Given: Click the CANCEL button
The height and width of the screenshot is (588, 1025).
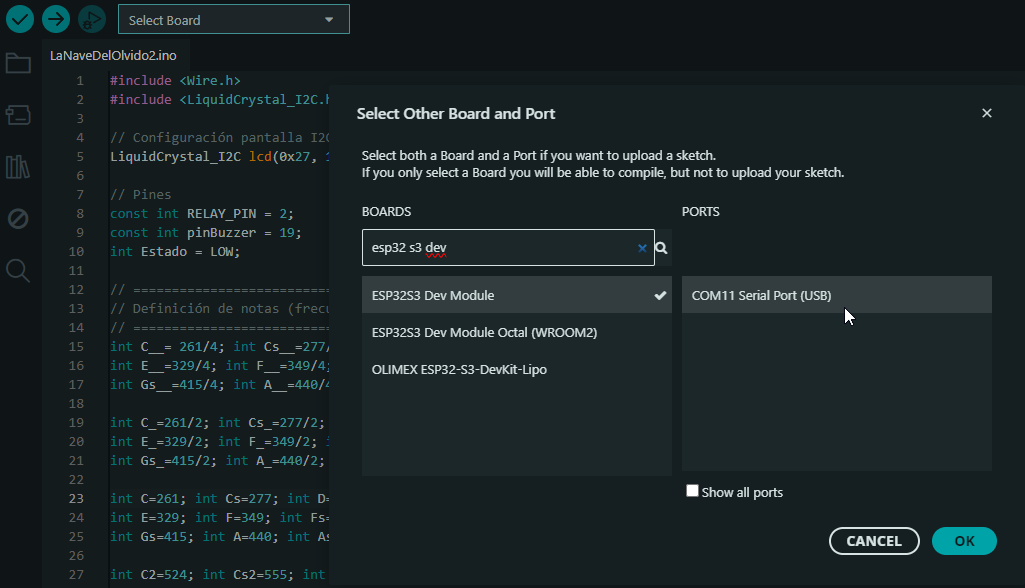Looking at the screenshot, I should 874,541.
